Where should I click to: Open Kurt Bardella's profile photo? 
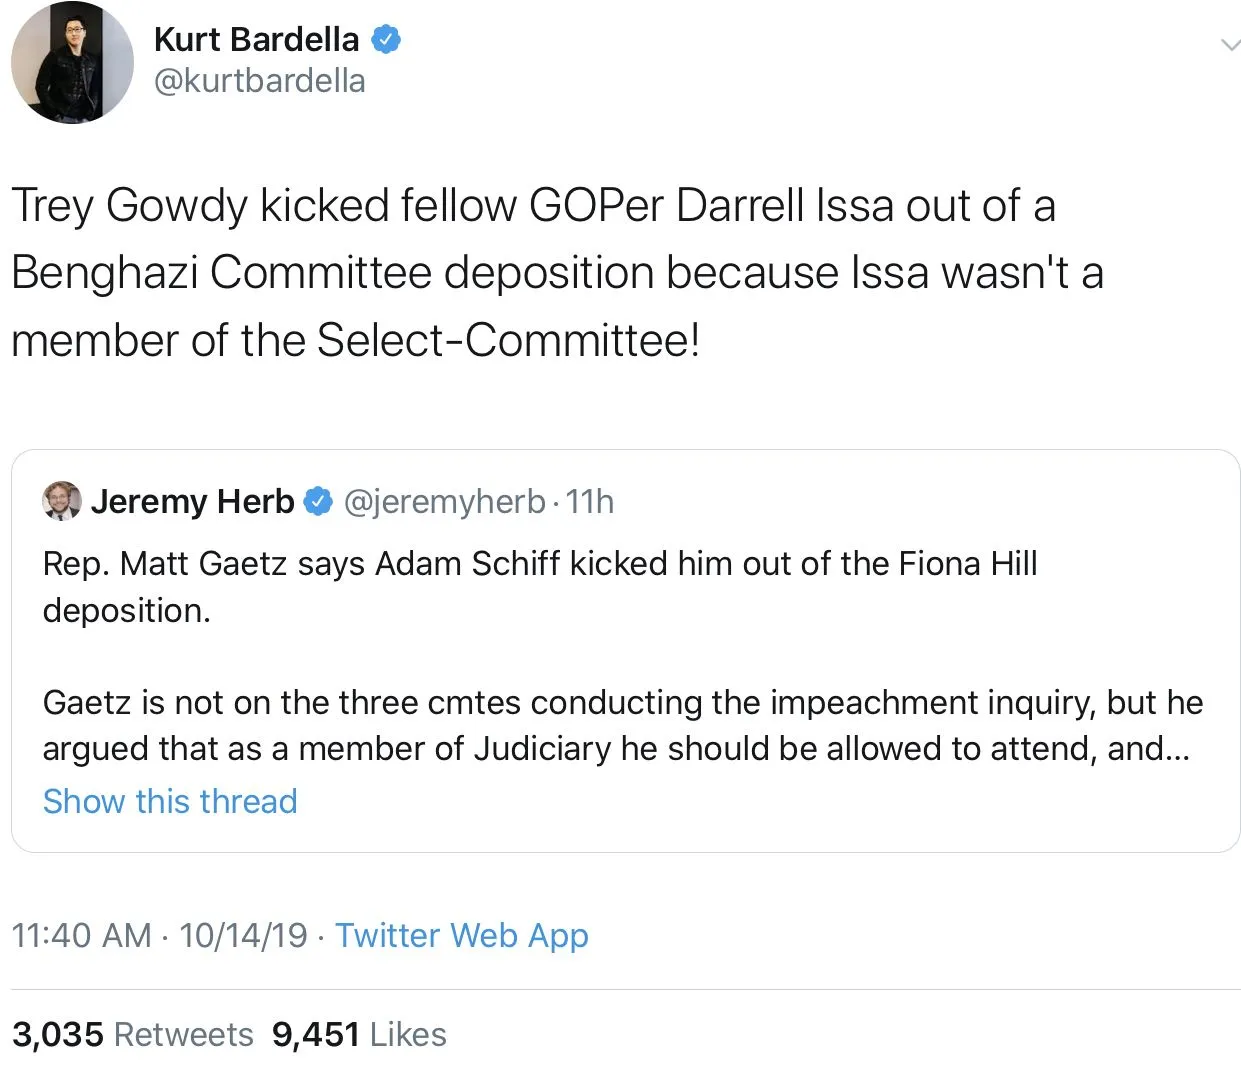pyautogui.click(x=72, y=62)
